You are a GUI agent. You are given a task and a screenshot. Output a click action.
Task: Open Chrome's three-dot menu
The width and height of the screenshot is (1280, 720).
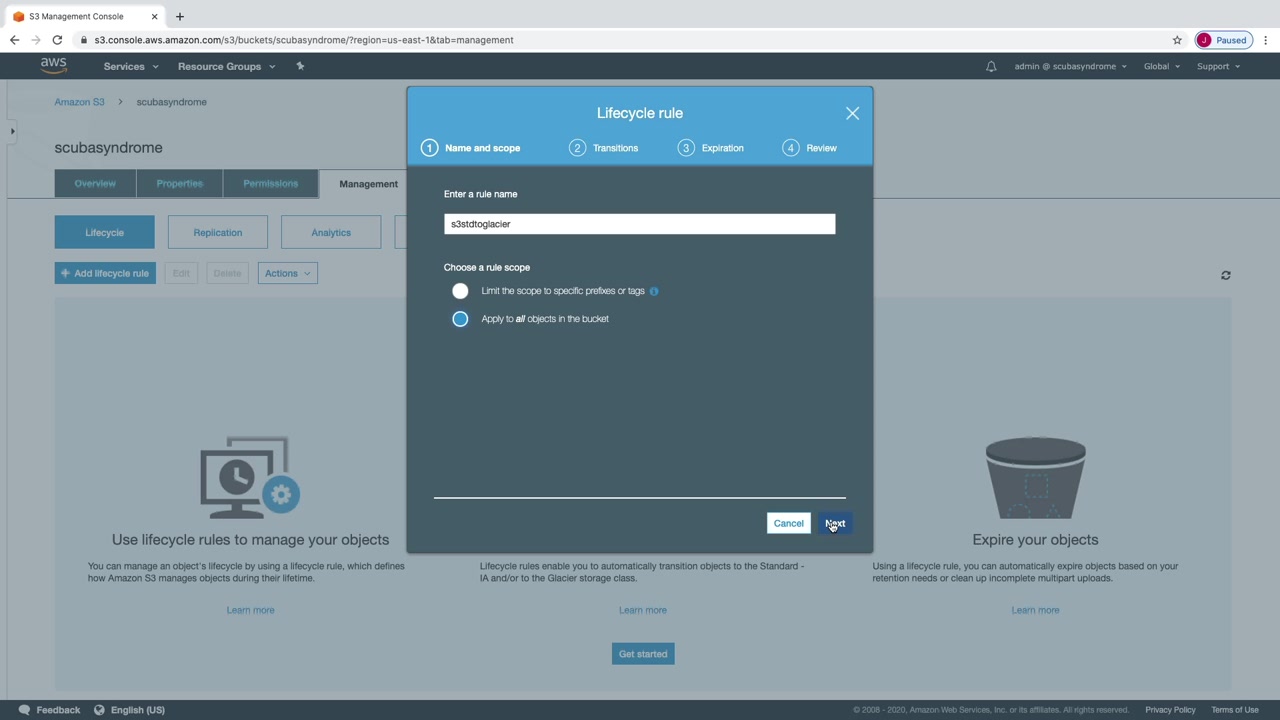coord(1266,40)
